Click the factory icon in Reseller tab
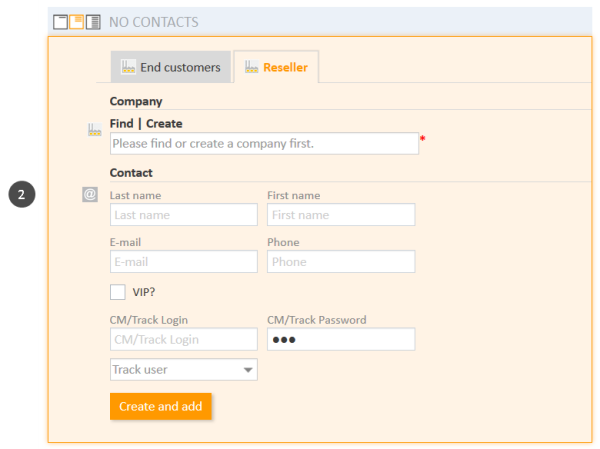 point(251,67)
